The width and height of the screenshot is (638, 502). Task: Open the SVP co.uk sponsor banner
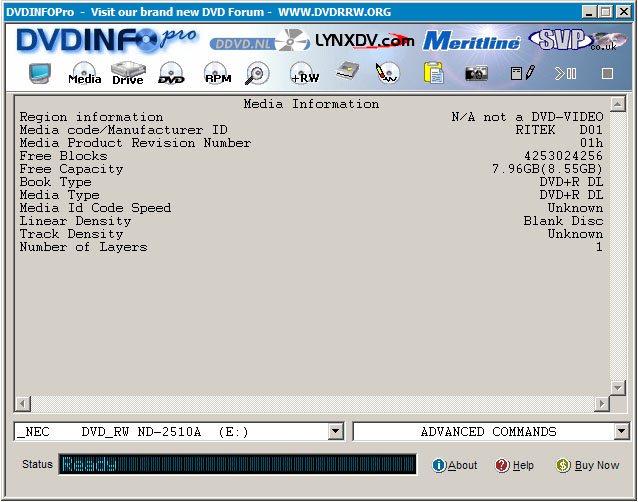[578, 39]
